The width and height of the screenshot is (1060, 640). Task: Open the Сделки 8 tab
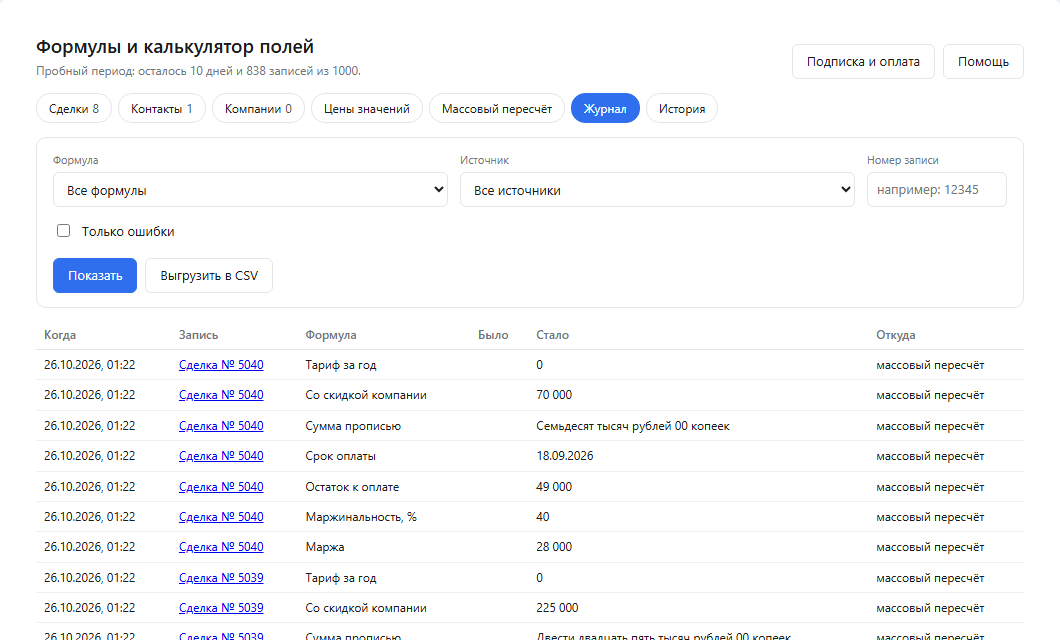click(74, 108)
